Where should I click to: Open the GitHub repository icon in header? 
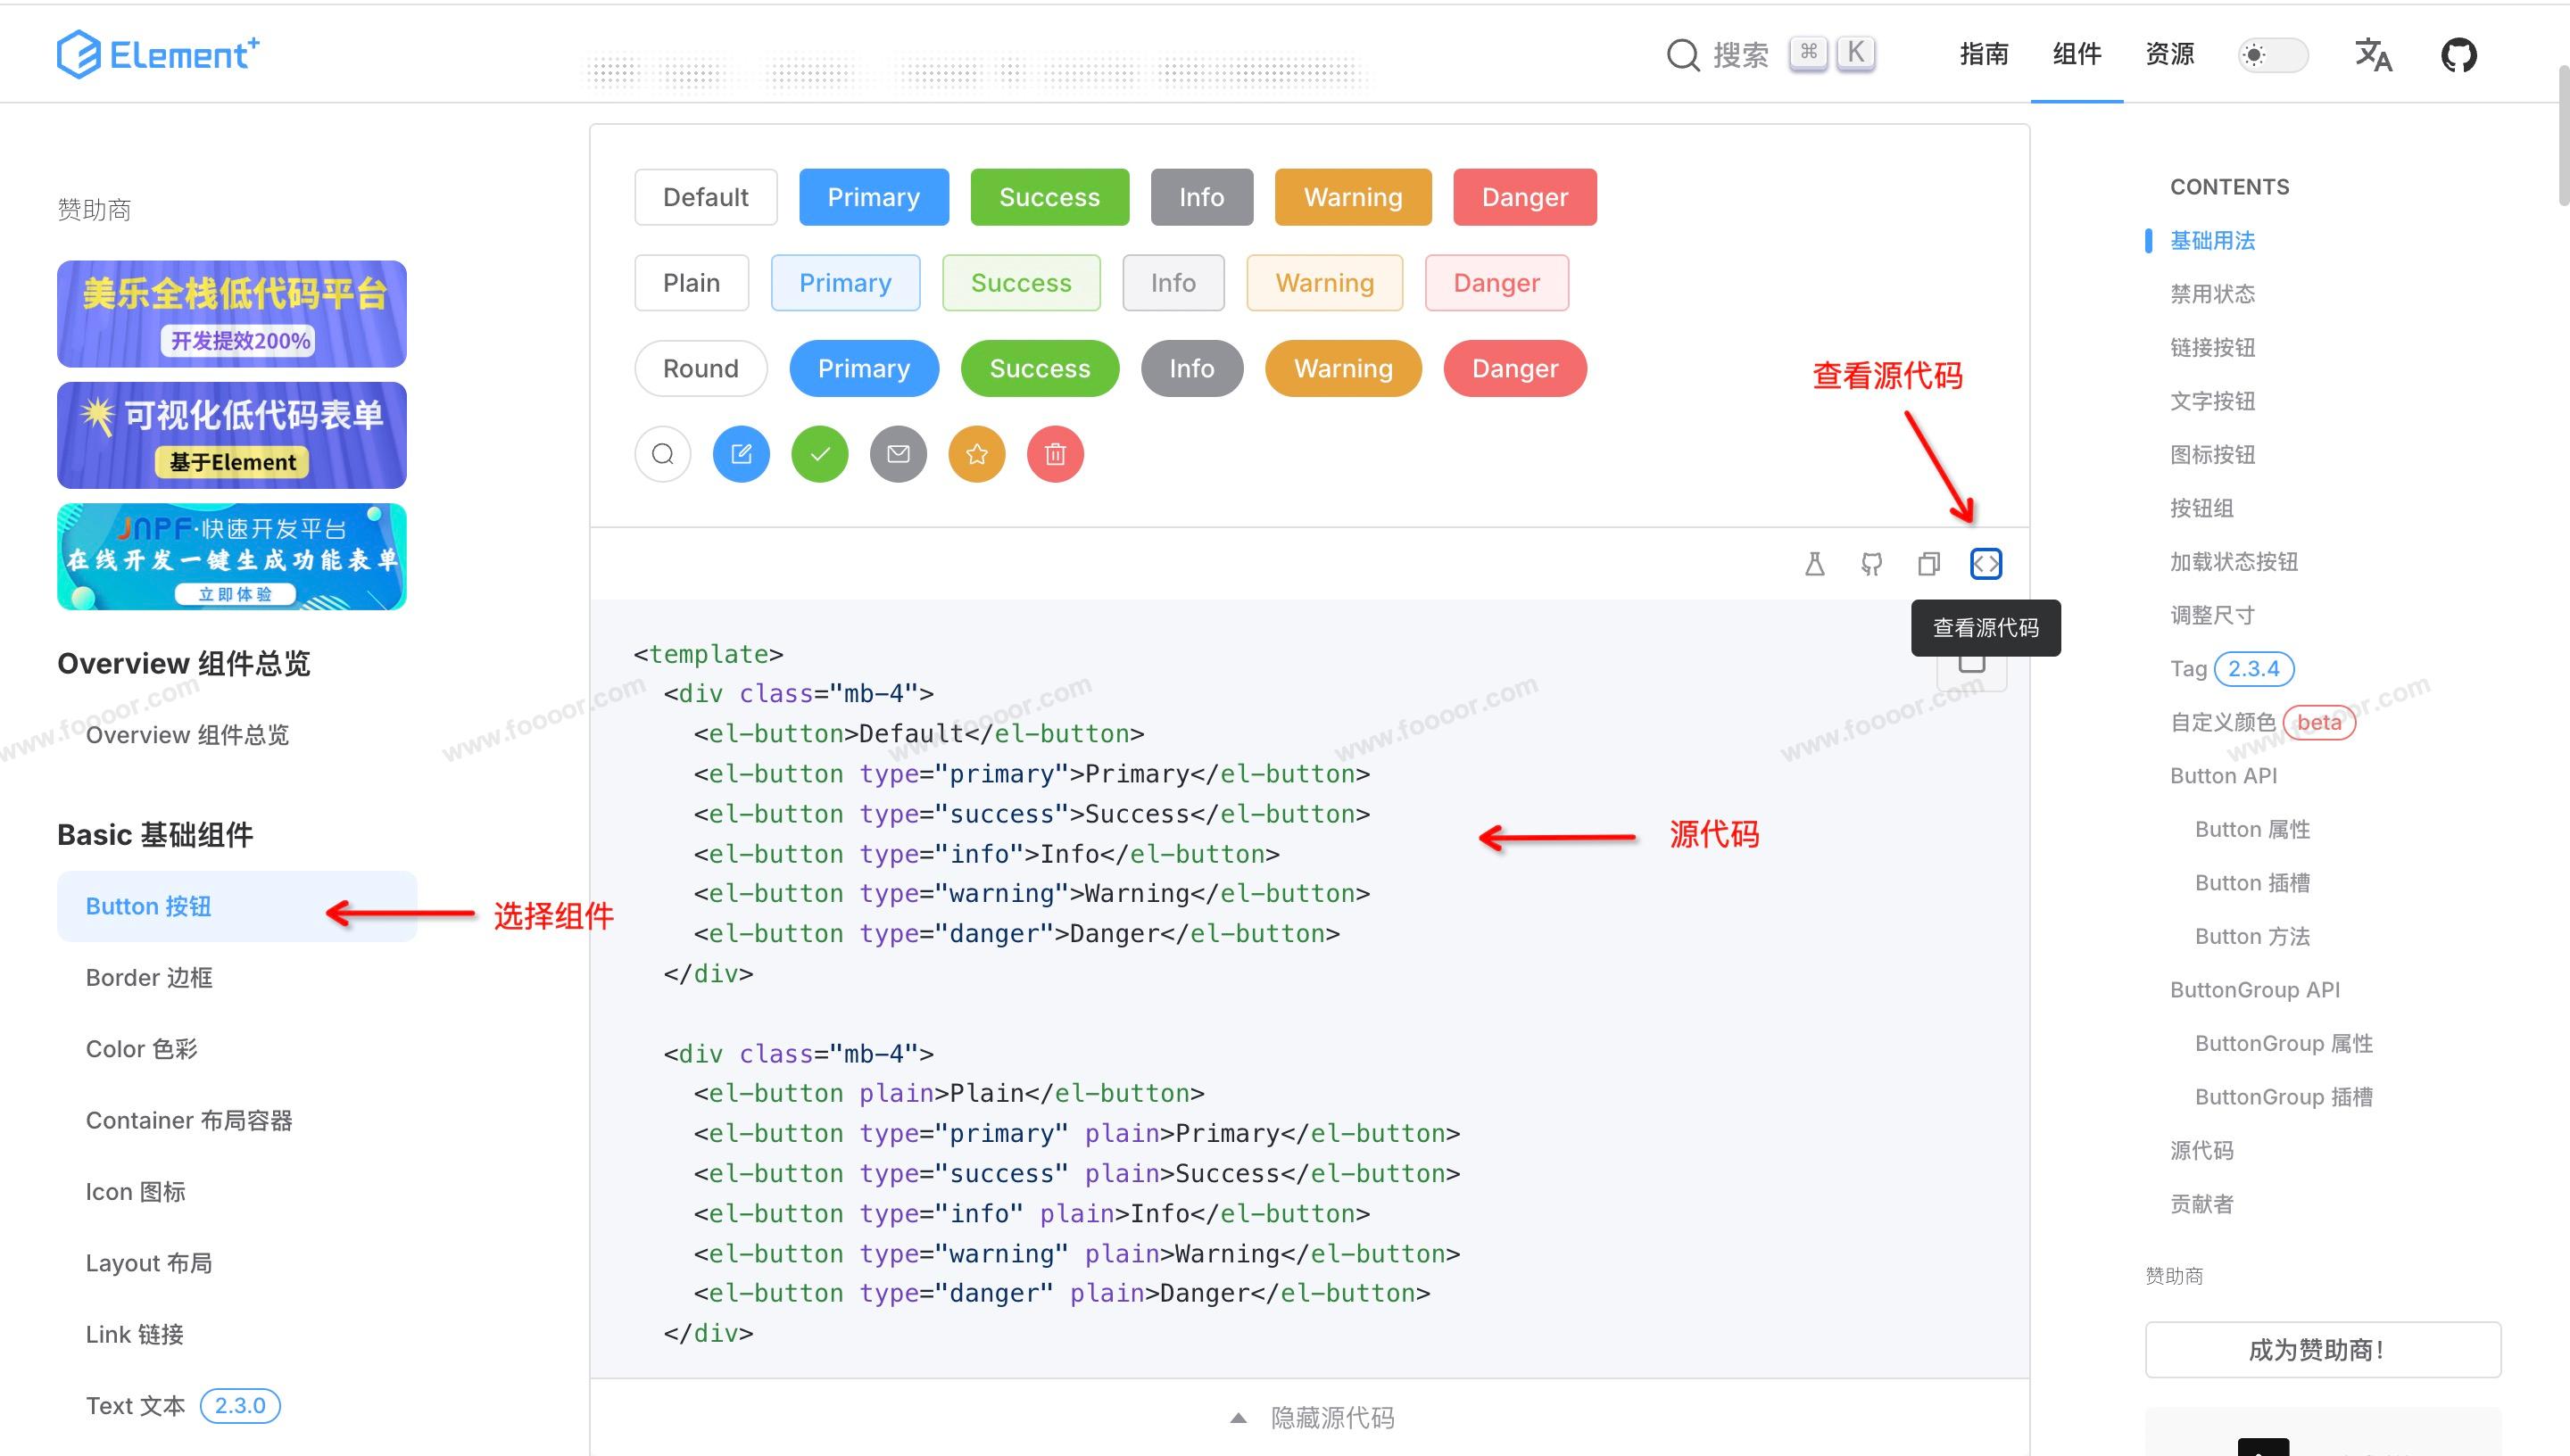coord(2458,54)
